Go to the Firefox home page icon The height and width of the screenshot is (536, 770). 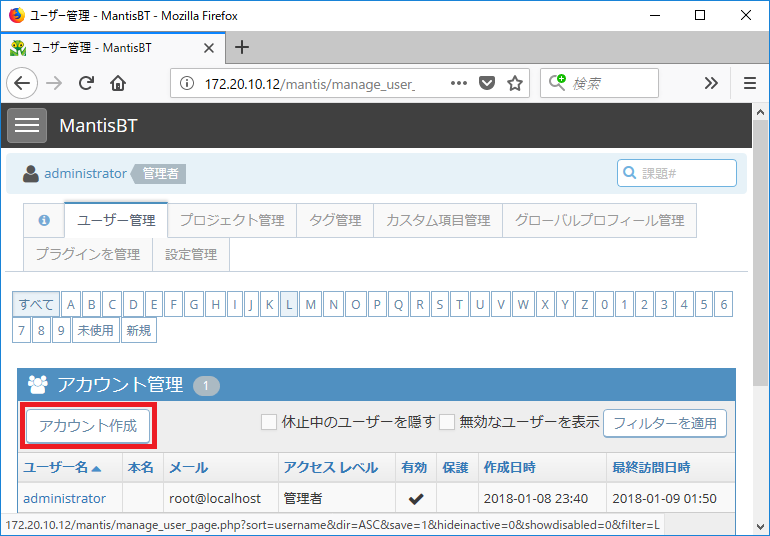(x=118, y=83)
